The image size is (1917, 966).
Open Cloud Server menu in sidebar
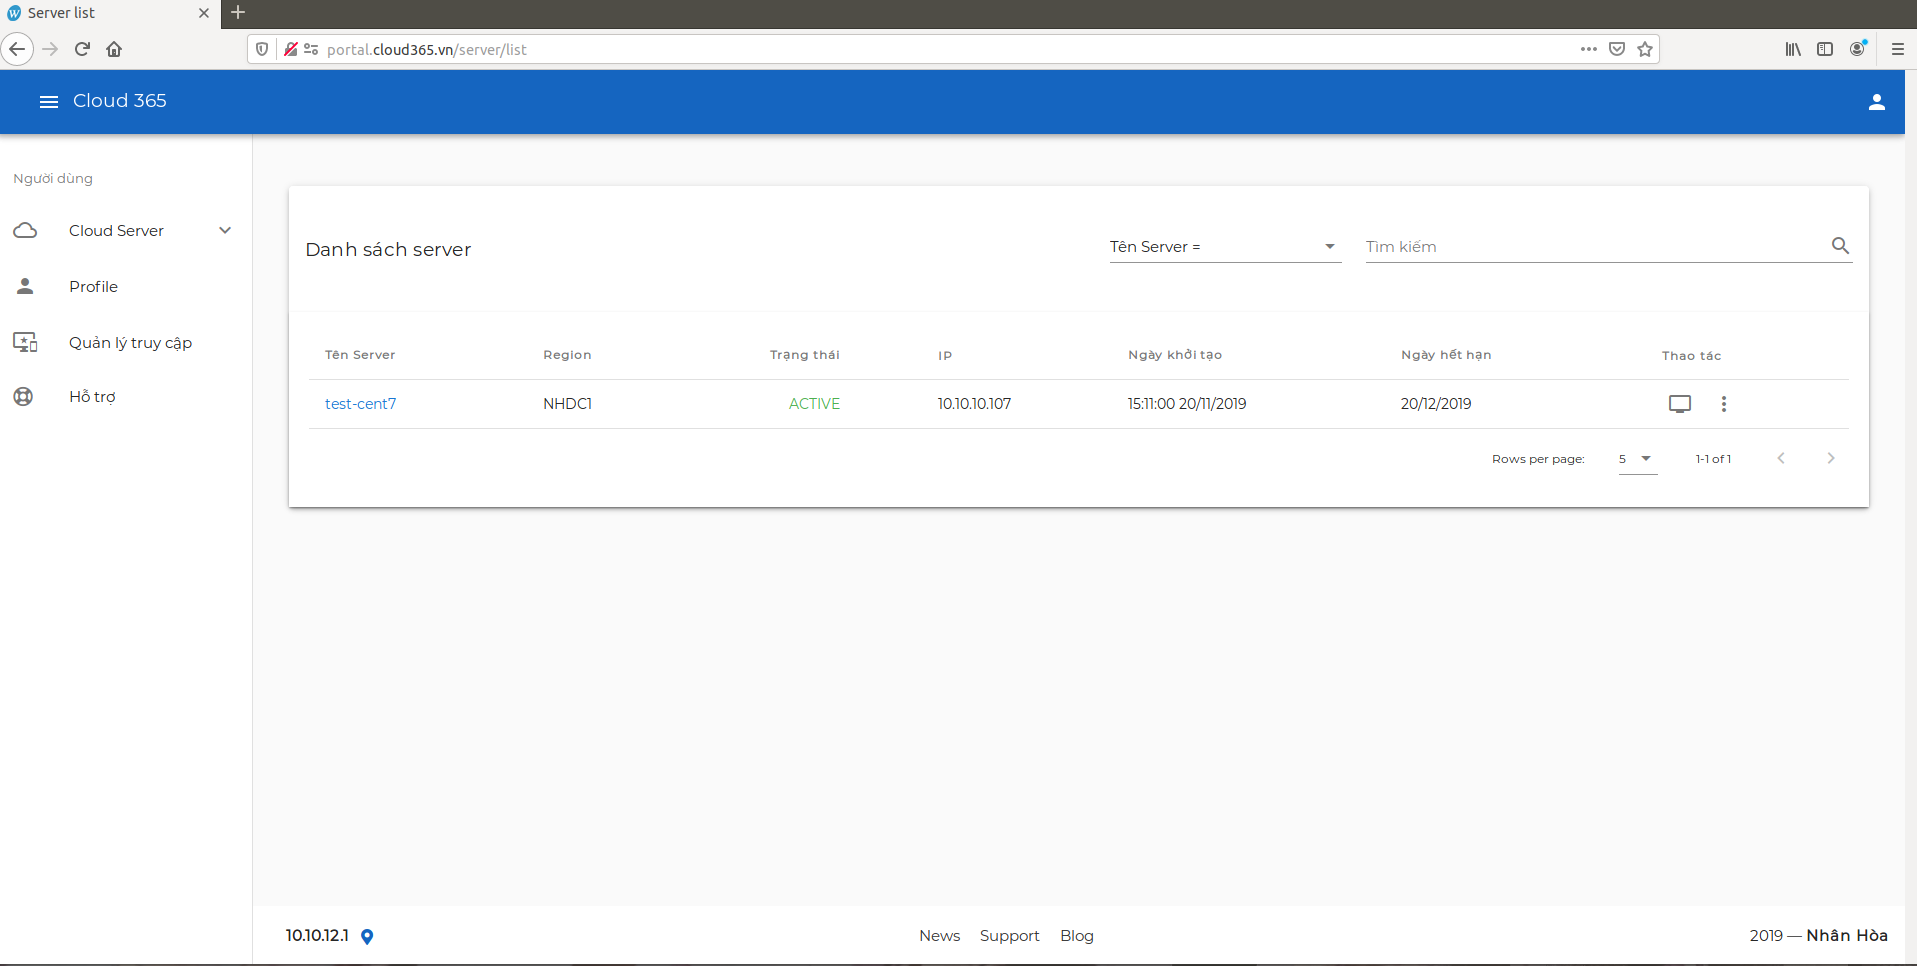tap(125, 230)
